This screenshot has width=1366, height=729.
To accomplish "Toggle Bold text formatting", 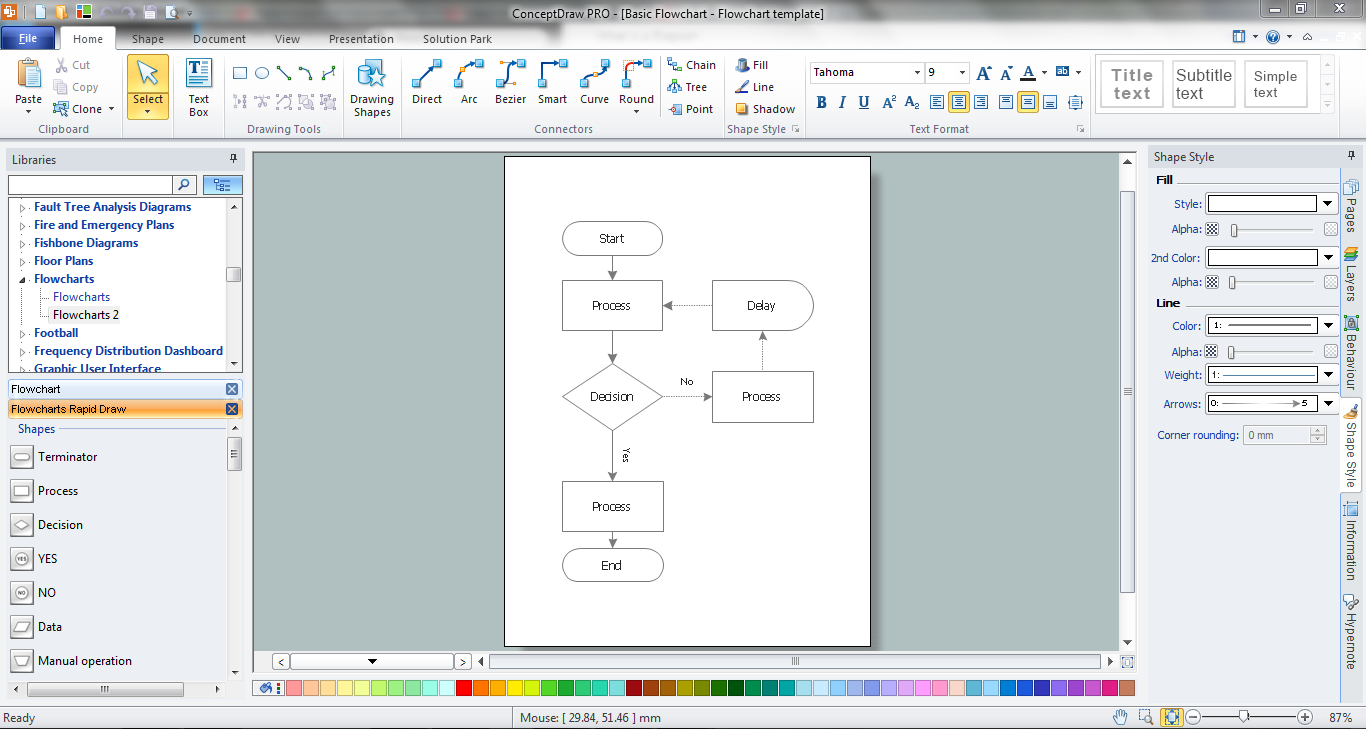I will pyautogui.click(x=822, y=102).
